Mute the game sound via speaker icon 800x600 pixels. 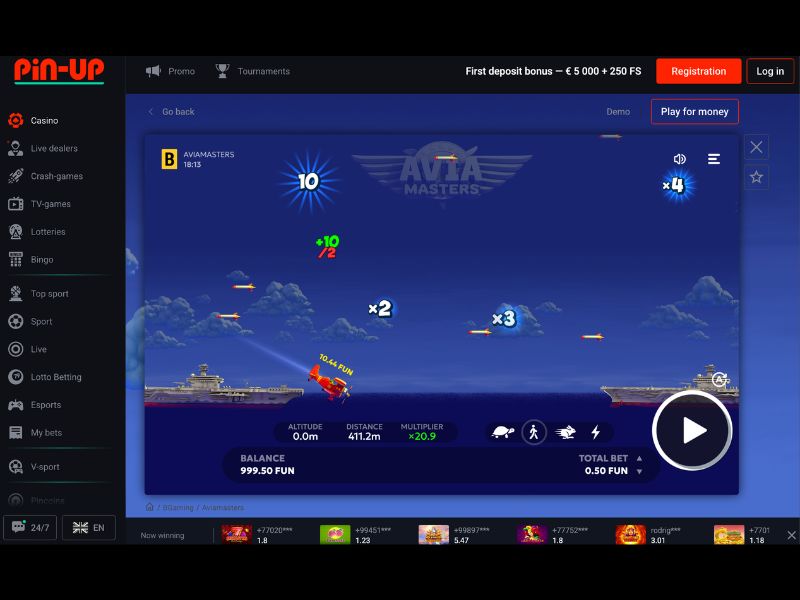click(x=680, y=159)
